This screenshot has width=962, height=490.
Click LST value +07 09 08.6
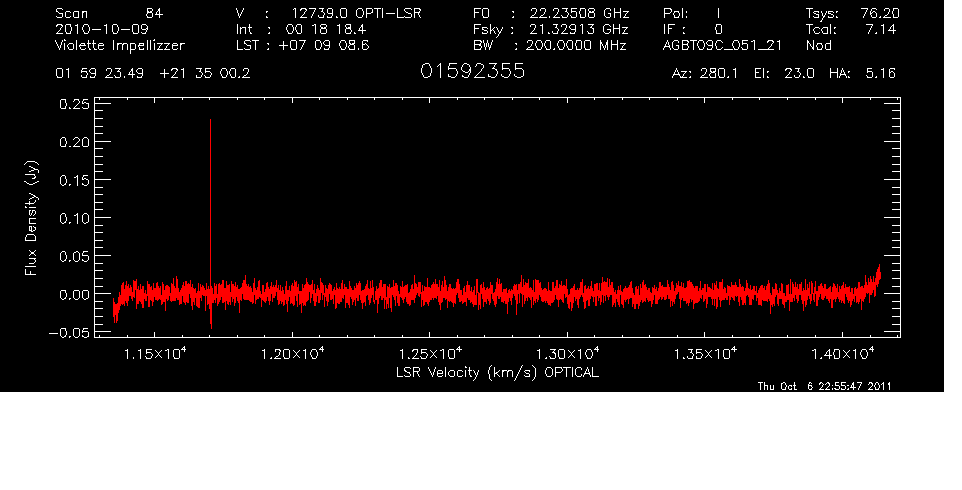coord(324,45)
